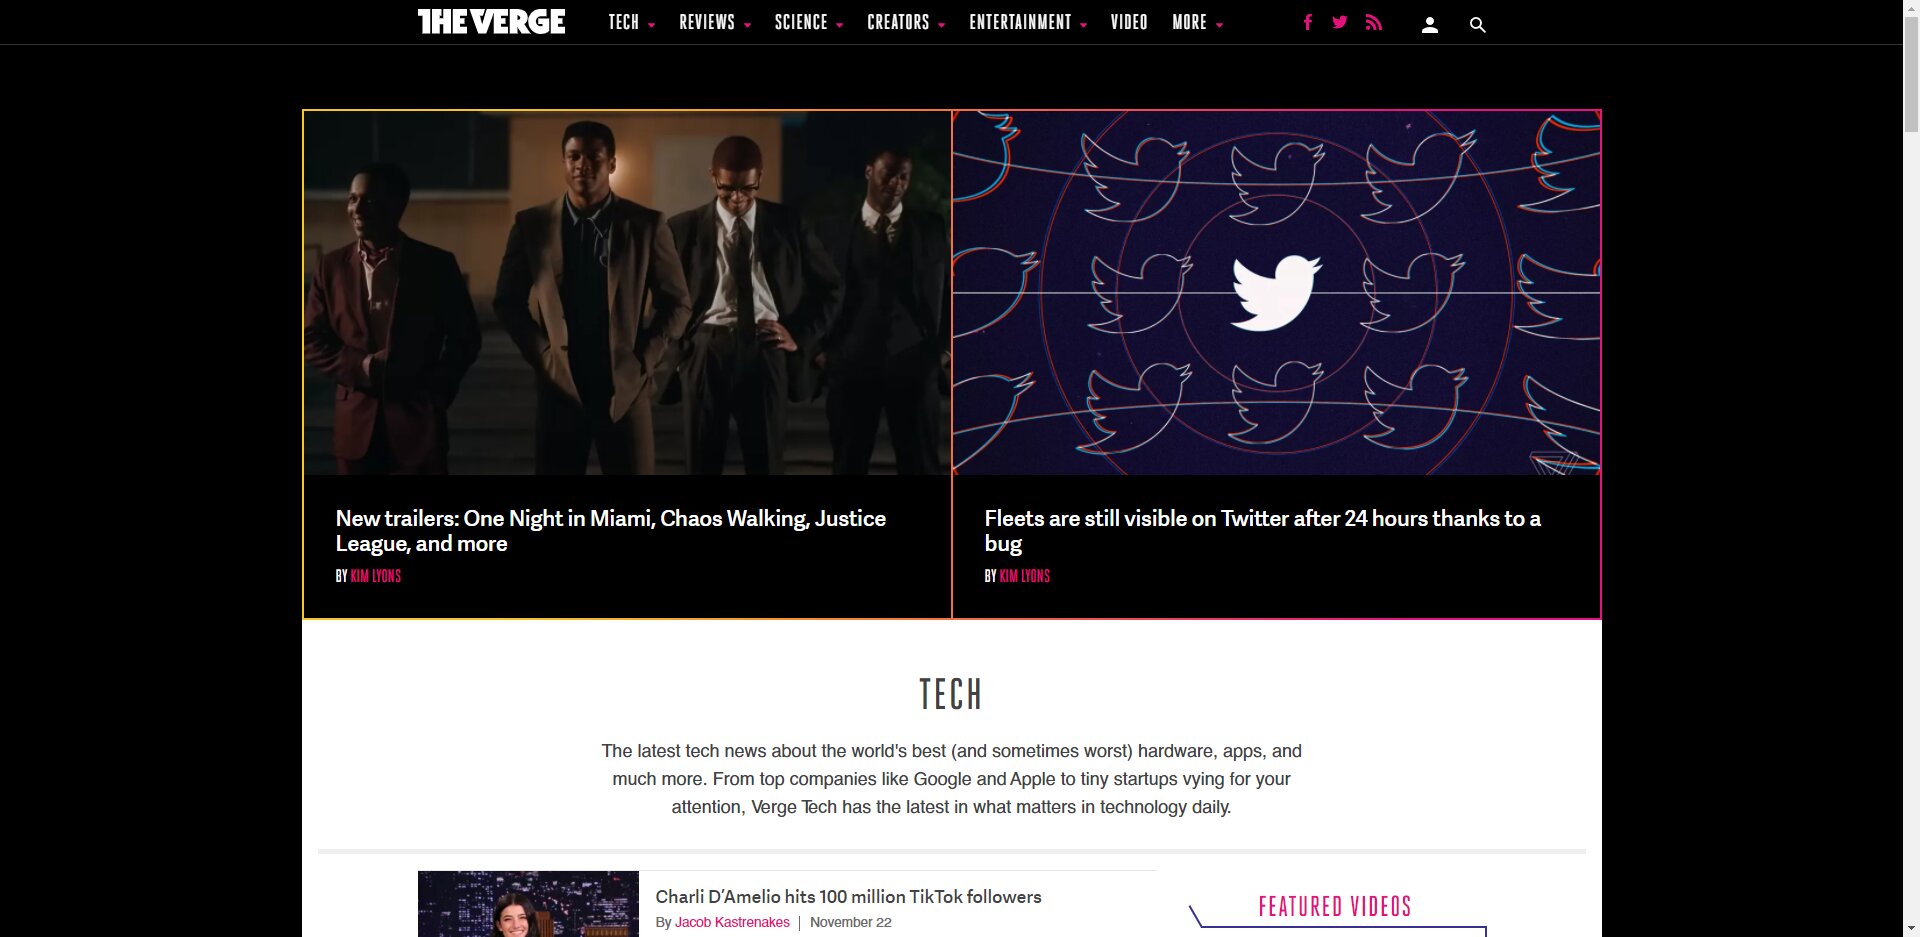Expand the Tech menu dropdown arrow
The width and height of the screenshot is (1920, 937).
coord(651,25)
